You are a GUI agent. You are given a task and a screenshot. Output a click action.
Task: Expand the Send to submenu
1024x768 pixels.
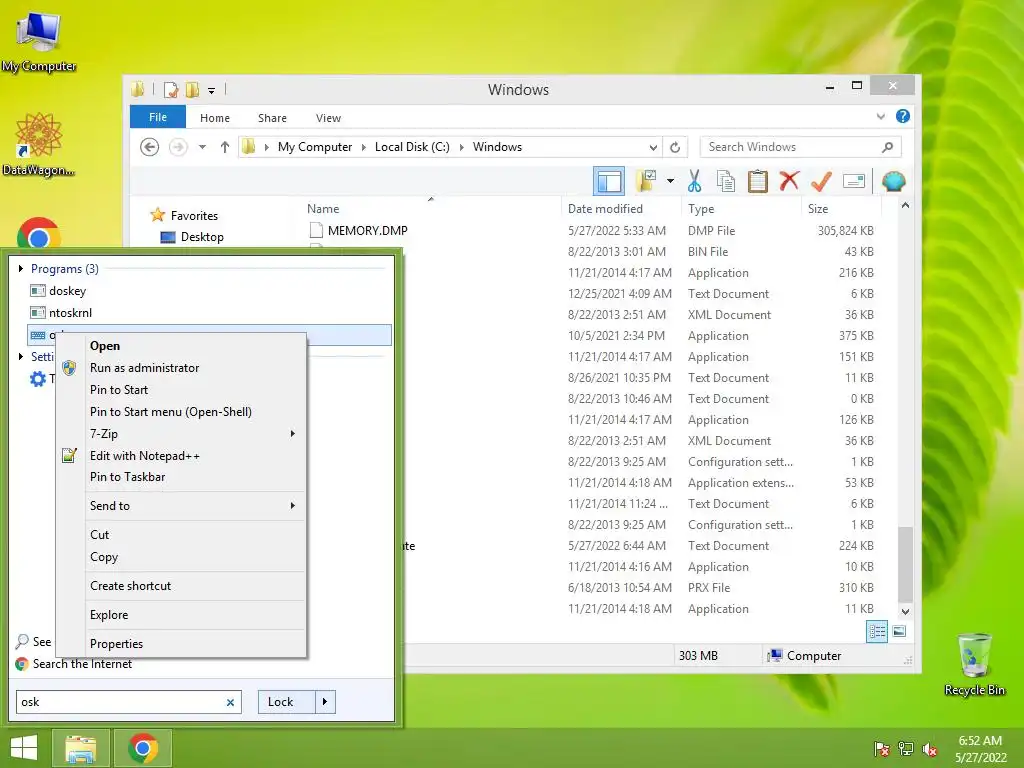[195, 505]
